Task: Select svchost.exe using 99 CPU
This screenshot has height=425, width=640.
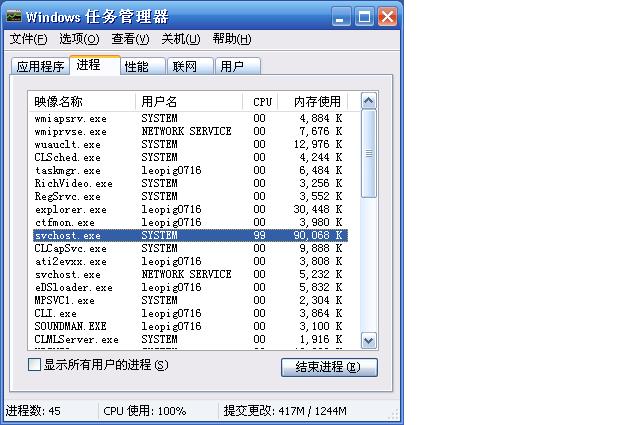Action: 190,236
